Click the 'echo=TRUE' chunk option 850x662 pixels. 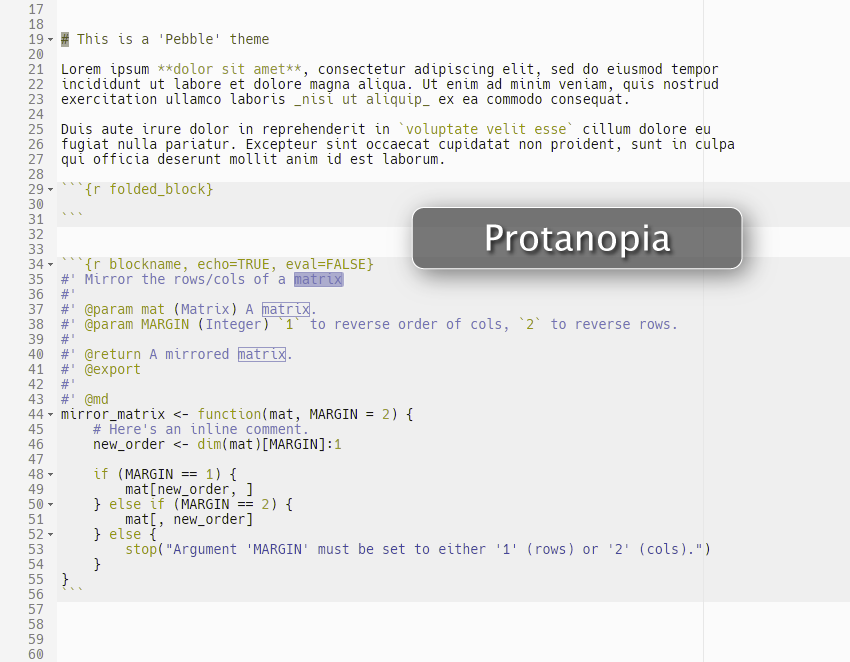[x=233, y=265]
